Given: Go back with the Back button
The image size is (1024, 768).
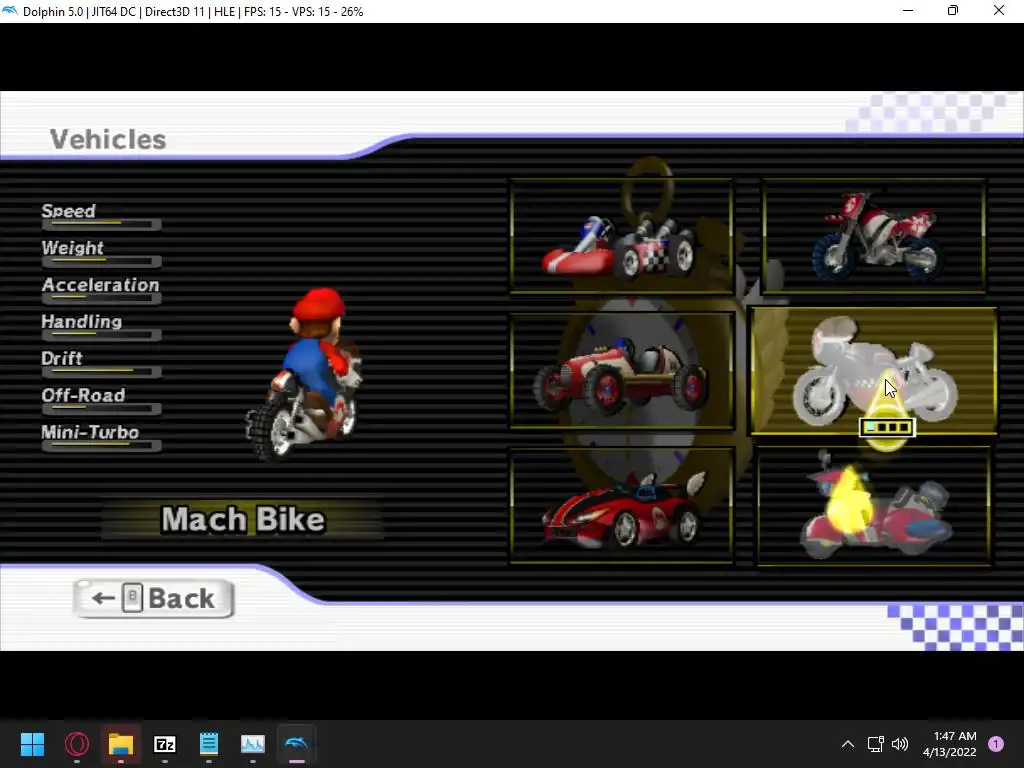Looking at the screenshot, I should (154, 598).
